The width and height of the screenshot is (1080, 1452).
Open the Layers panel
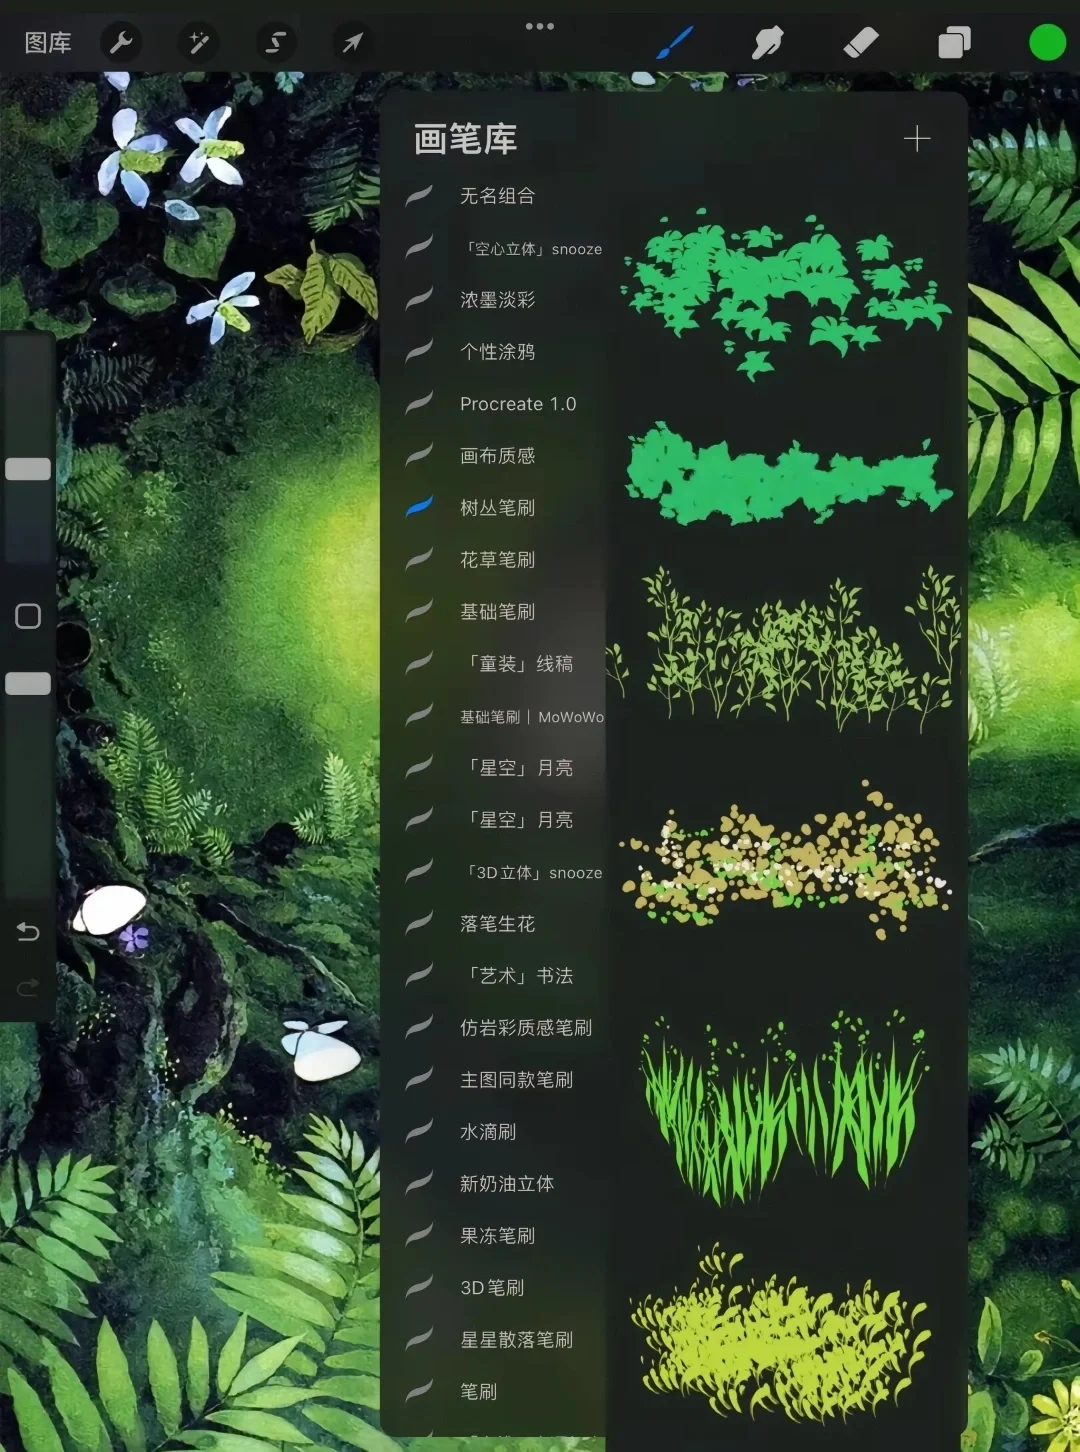[953, 43]
